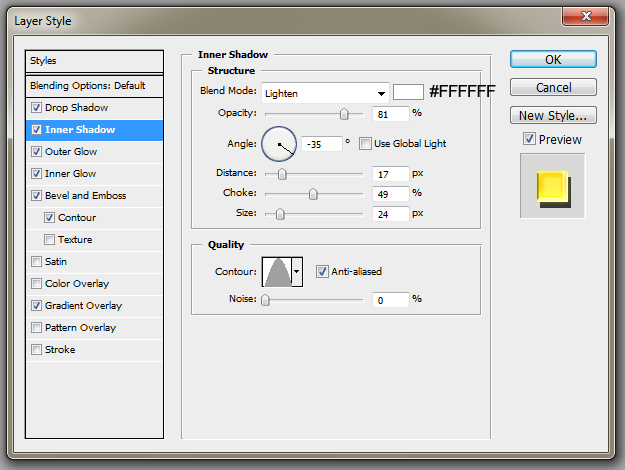Image resolution: width=625 pixels, height=470 pixels.
Task: Uncheck the Gradient Overlay checkbox
Action: point(36,305)
